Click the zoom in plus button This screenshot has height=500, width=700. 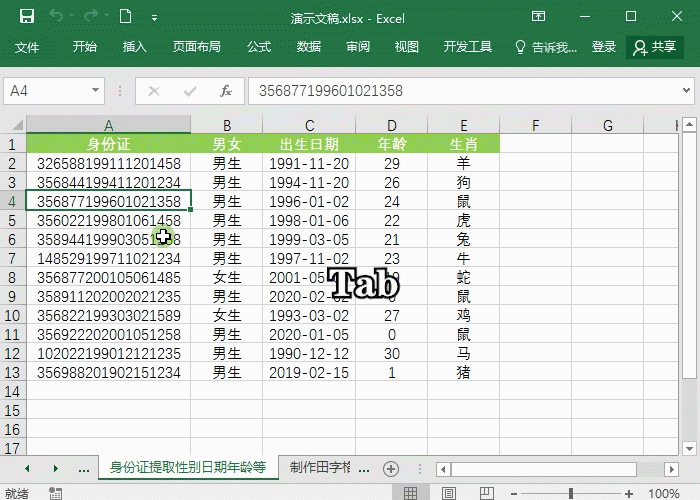coord(629,494)
